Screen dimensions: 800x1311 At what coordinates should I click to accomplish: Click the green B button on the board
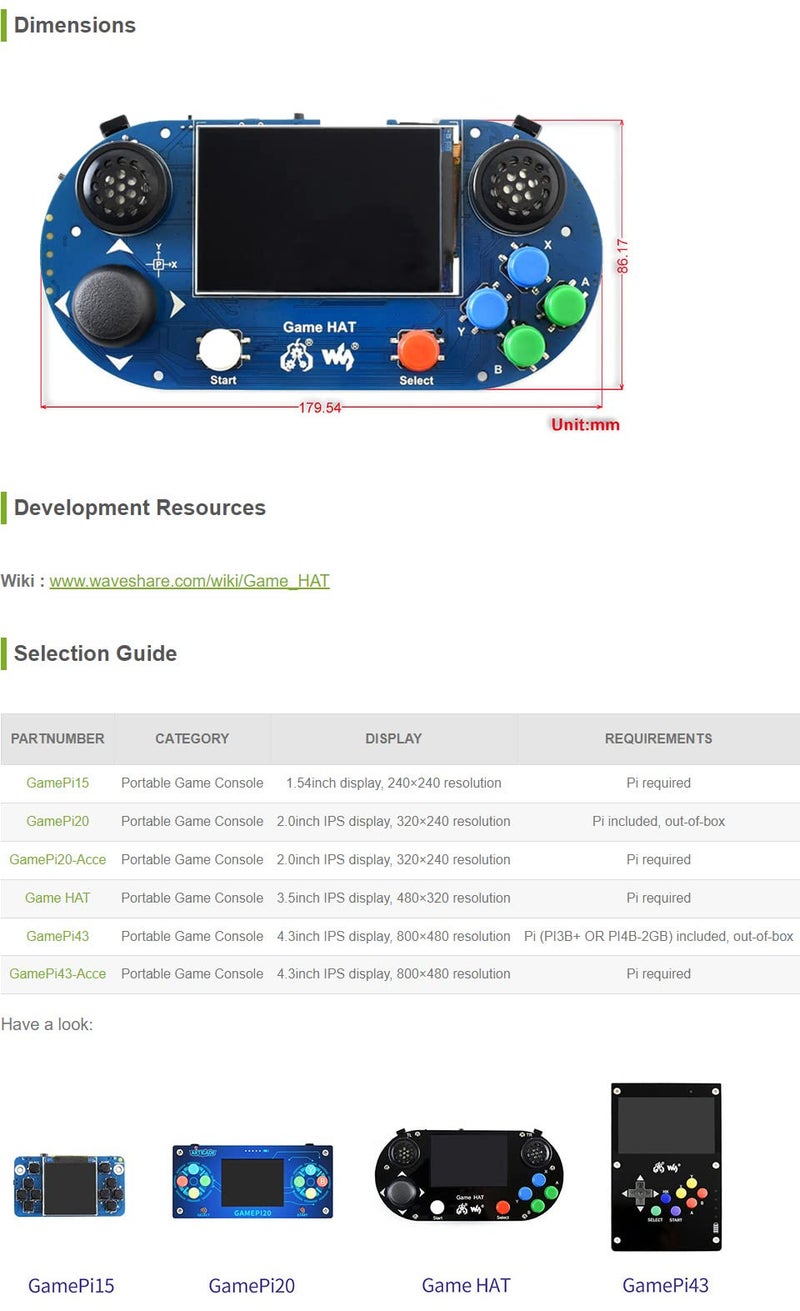coord(524,345)
